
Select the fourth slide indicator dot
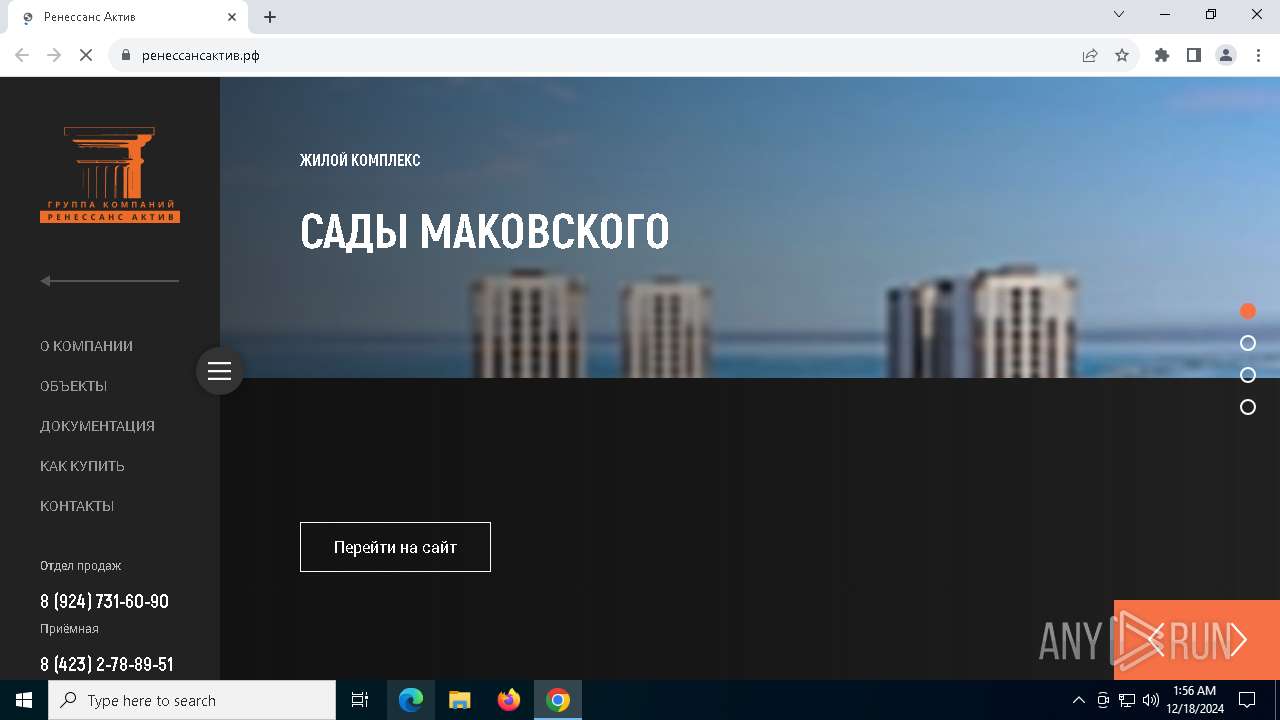coord(1248,407)
